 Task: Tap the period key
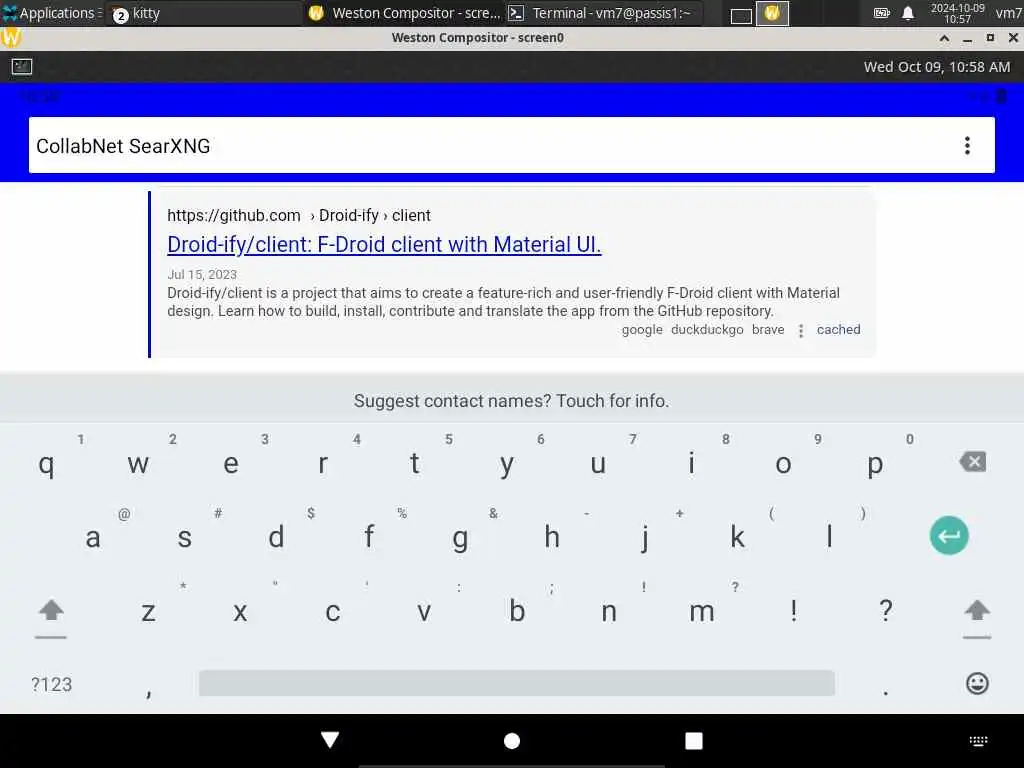point(886,691)
